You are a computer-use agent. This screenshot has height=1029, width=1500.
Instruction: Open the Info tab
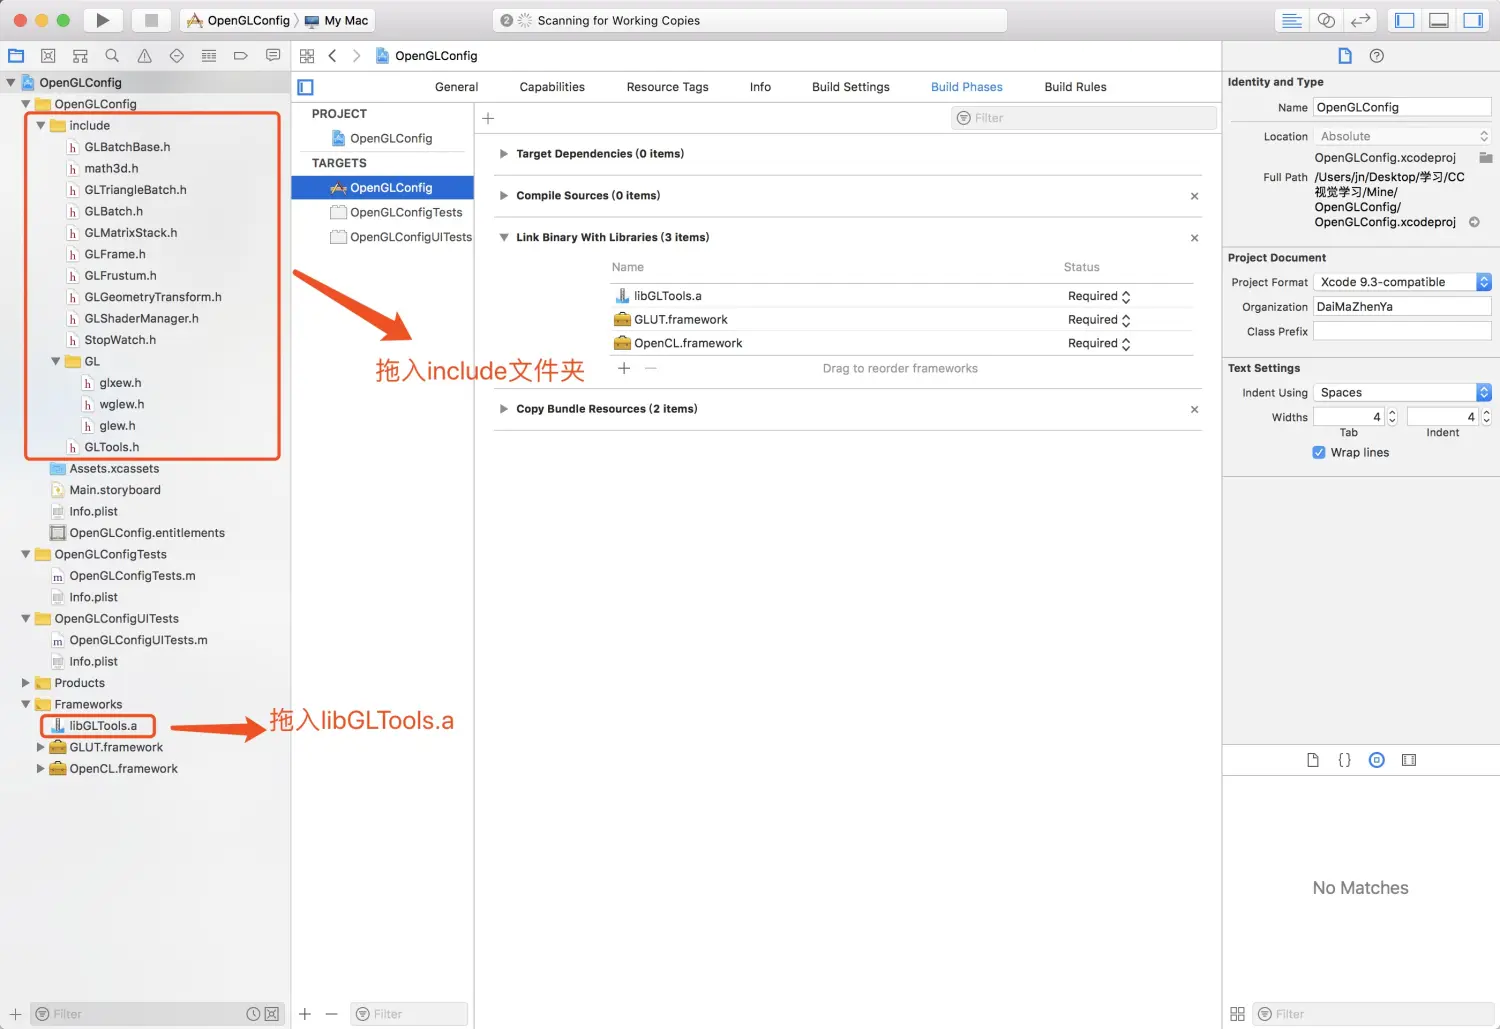pos(760,87)
